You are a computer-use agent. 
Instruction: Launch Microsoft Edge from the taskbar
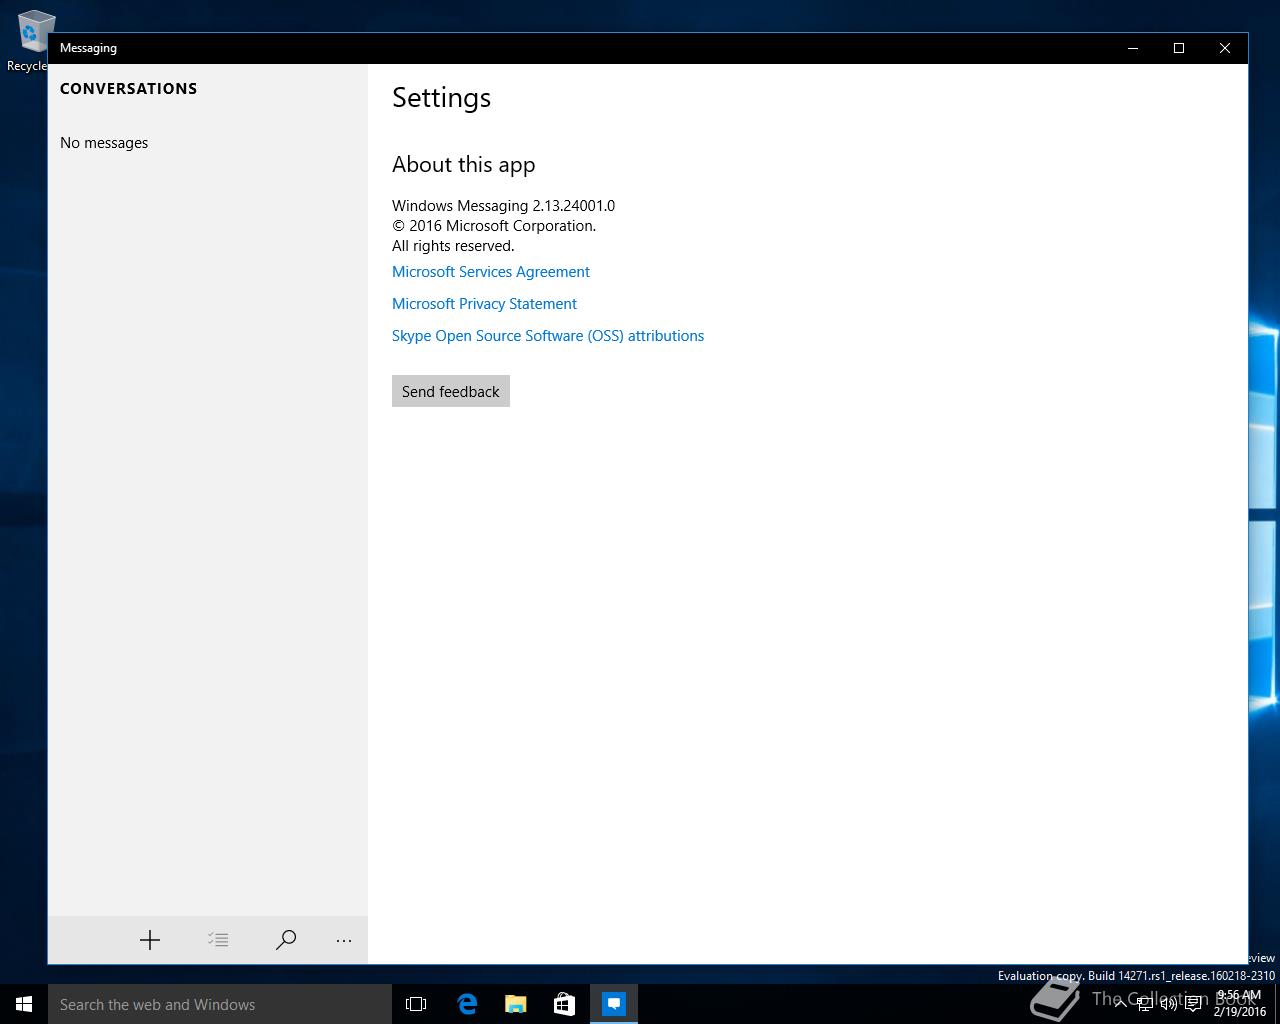click(466, 1004)
